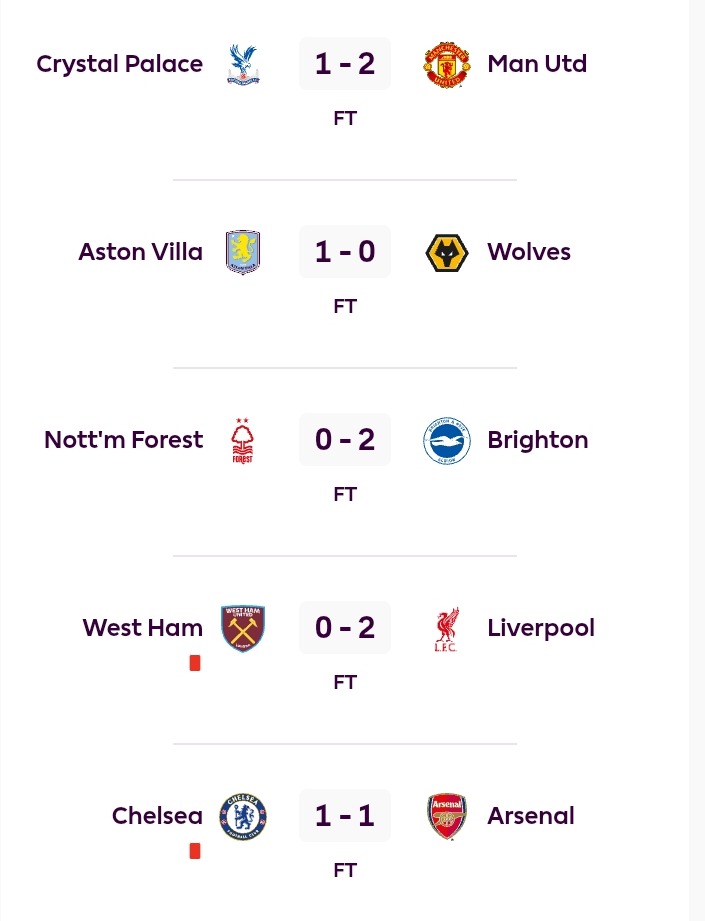Open the Chelsea 1 - 1 score
This screenshot has height=921, width=705.
[345, 816]
